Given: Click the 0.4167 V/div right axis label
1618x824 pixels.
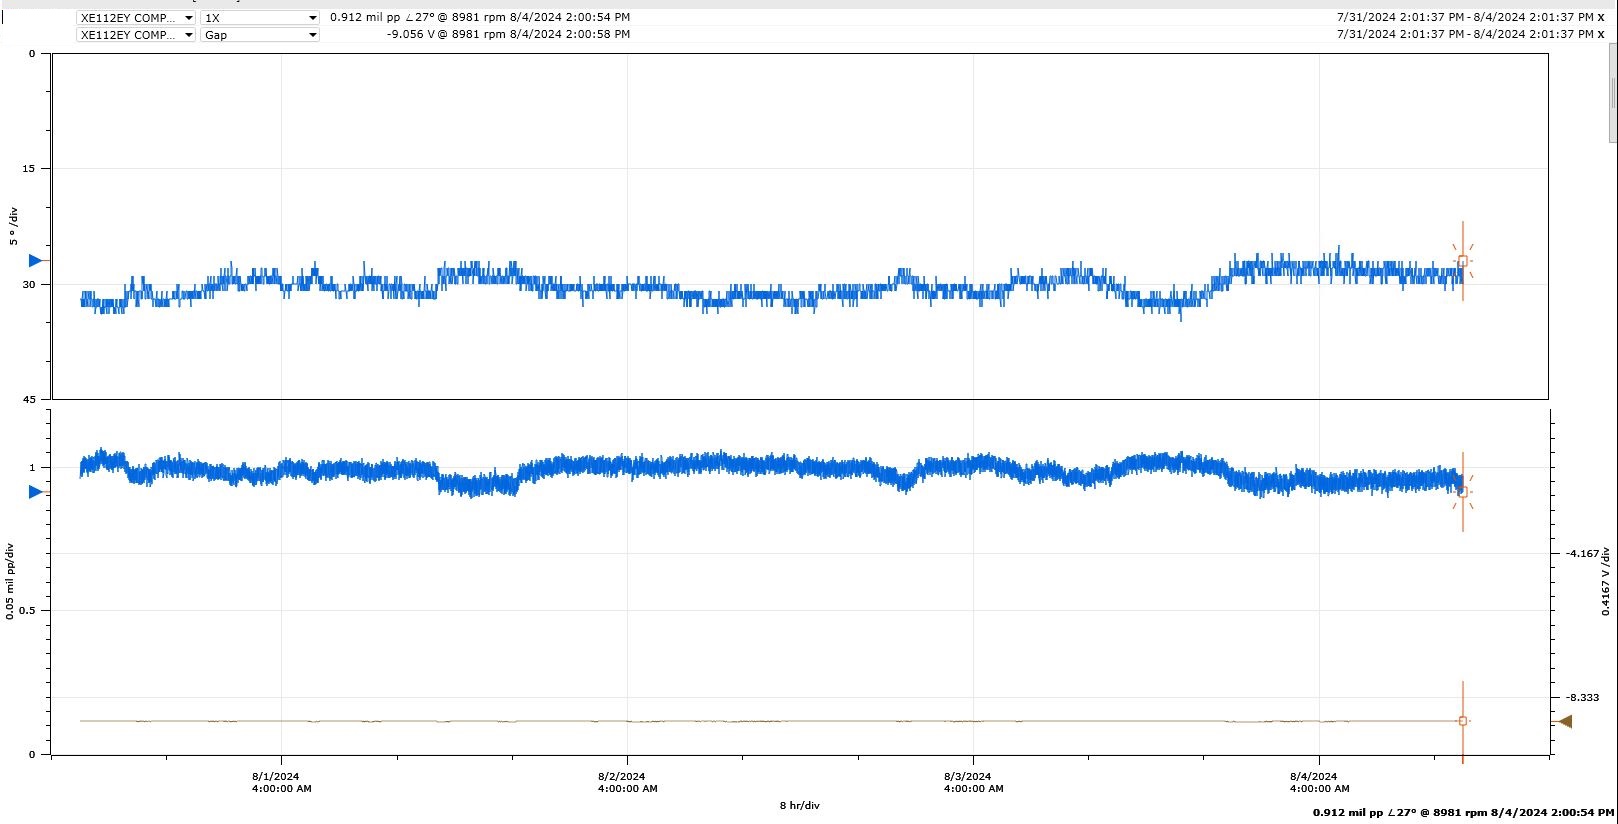Looking at the screenshot, I should [1606, 581].
